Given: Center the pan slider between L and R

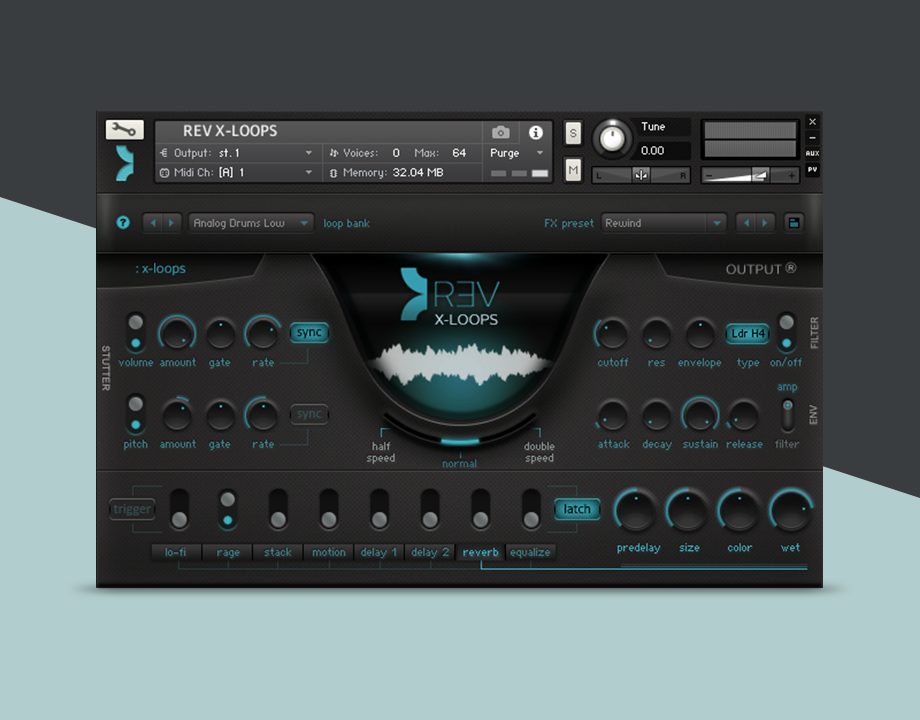Looking at the screenshot, I should coord(641,175).
